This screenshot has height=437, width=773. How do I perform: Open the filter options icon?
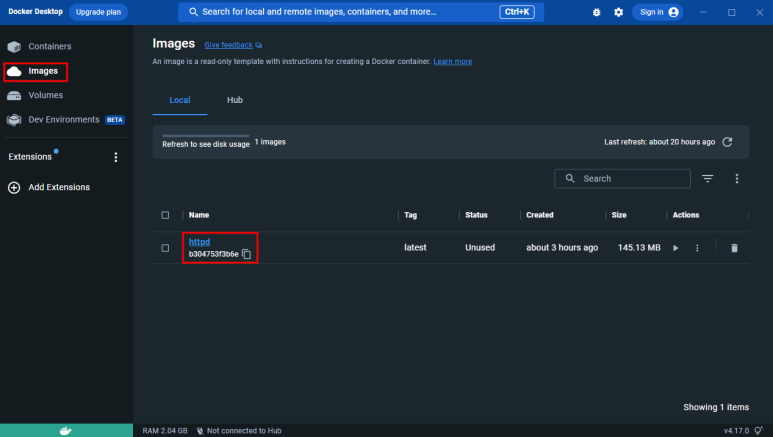(707, 179)
